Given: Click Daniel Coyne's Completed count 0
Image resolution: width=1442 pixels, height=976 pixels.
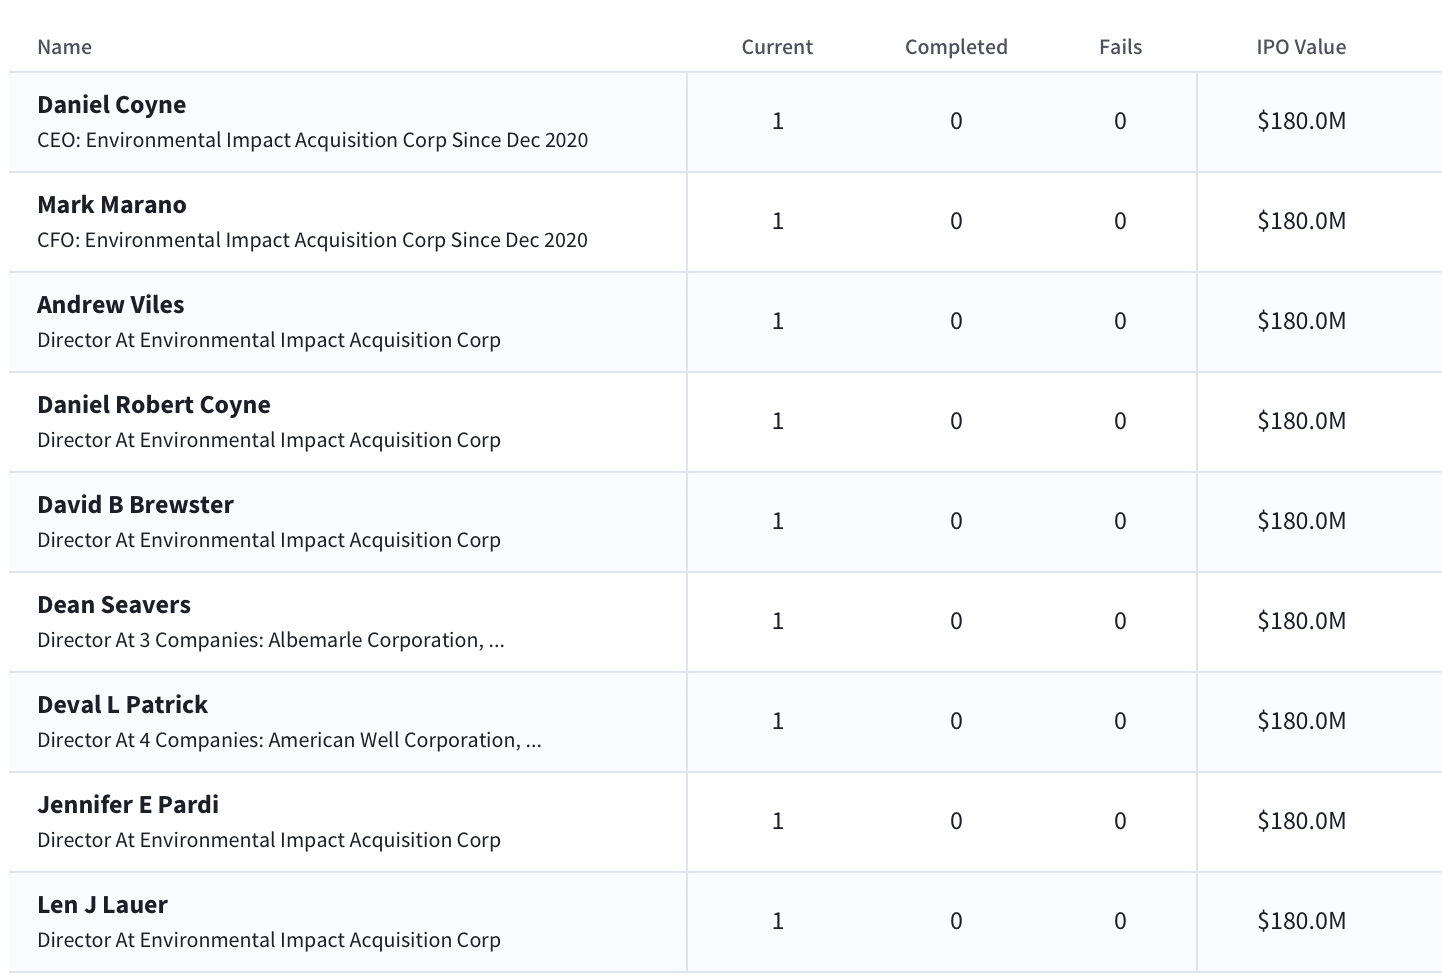Looking at the screenshot, I should tap(956, 121).
